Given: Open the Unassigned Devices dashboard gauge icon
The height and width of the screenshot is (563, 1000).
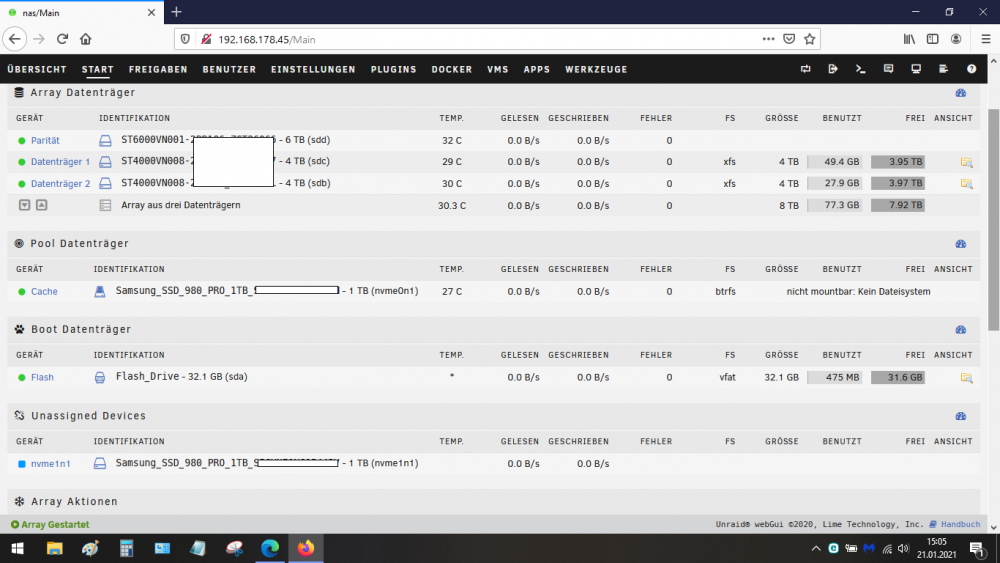Looking at the screenshot, I should (x=960, y=416).
